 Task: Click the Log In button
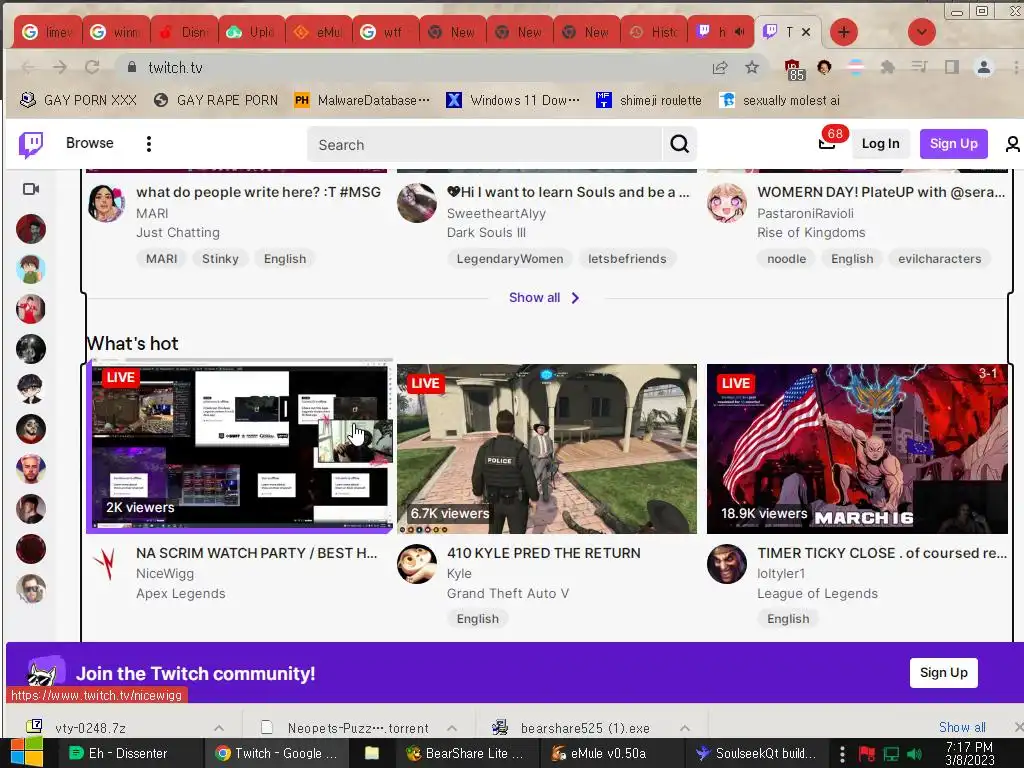pos(880,144)
